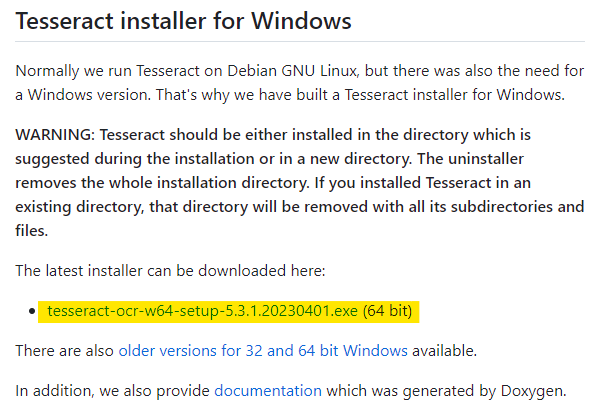The width and height of the screenshot is (598, 418).
Task: Click the word Doxygen at the end
Action: (x=533, y=391)
